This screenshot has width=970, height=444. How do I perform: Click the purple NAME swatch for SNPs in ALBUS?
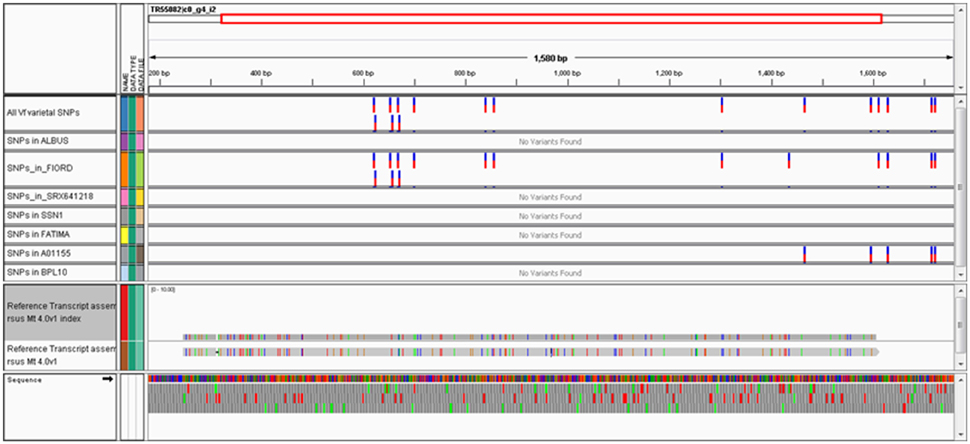tap(124, 141)
